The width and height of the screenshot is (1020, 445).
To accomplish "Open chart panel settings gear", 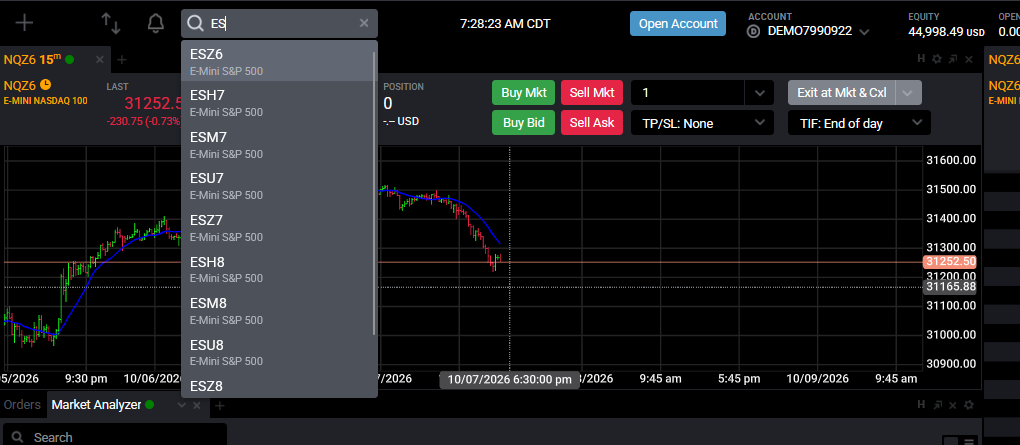I will click(x=937, y=59).
